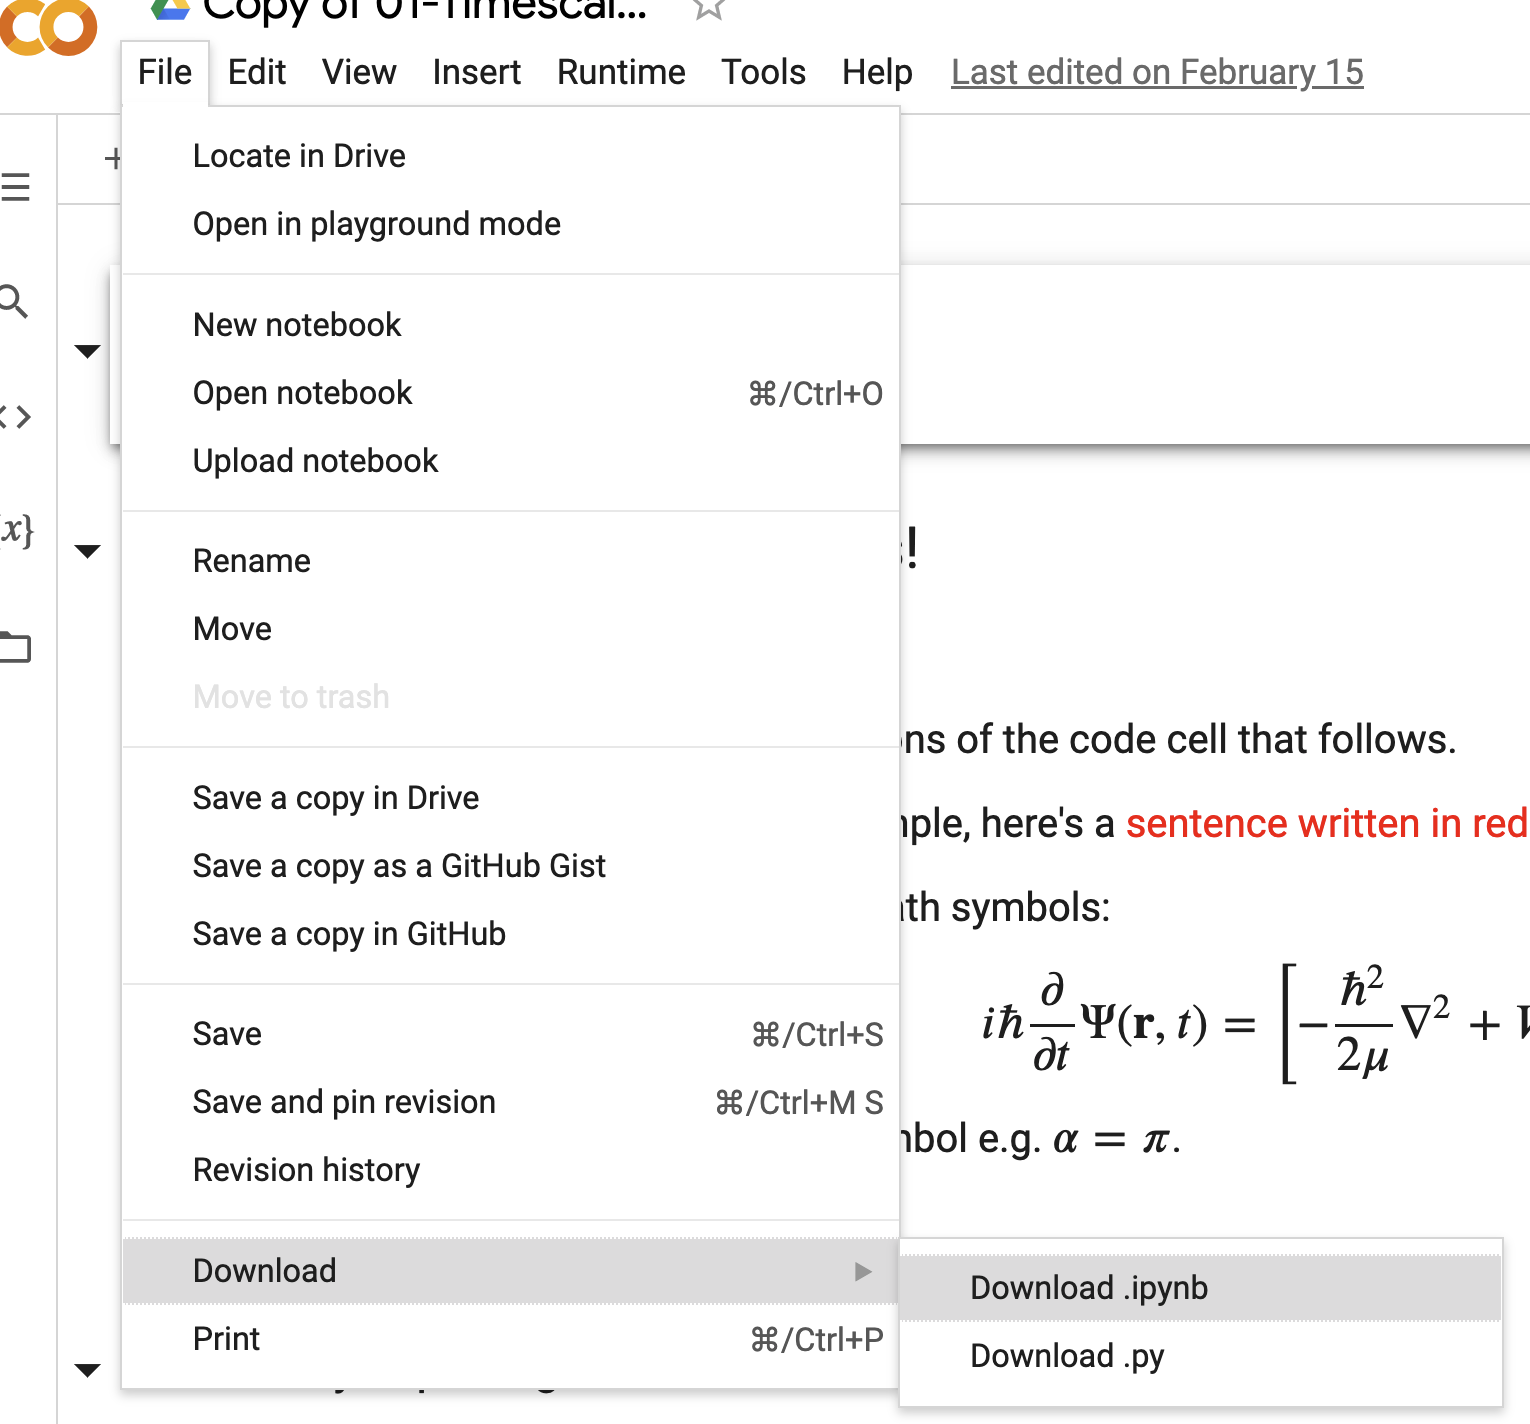Open table of contents sidebar icon

(15, 187)
